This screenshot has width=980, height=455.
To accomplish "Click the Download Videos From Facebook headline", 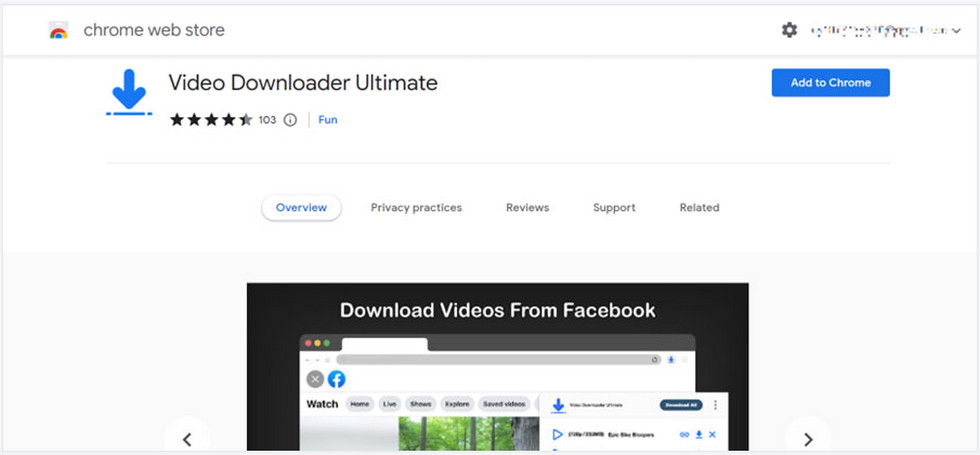I will coord(498,310).
